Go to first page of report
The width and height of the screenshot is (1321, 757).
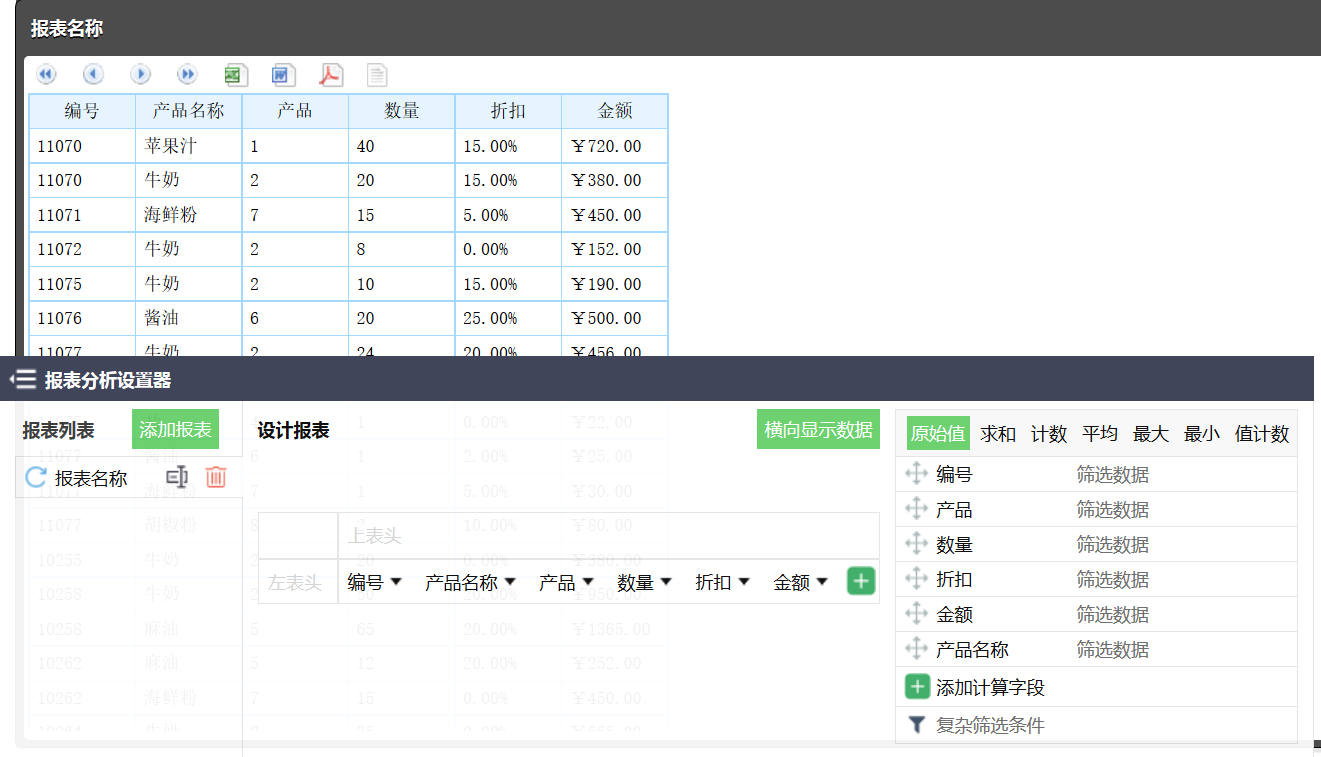47,74
